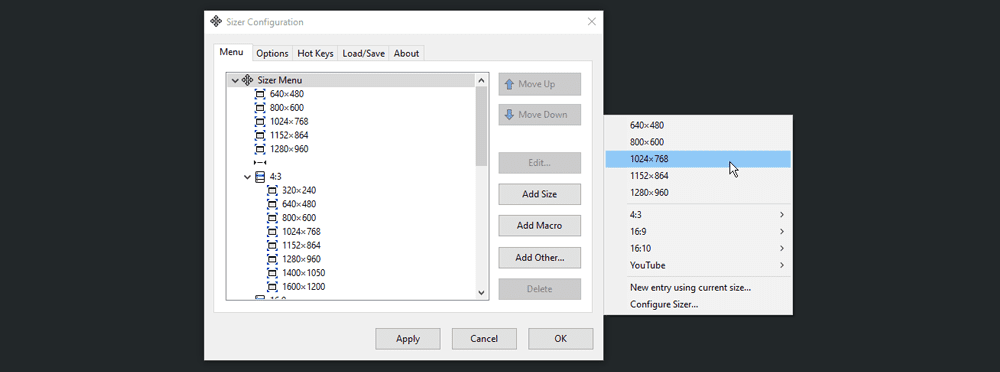Switch to the Hot Keys tab
This screenshot has height=372, width=1000.
[x=315, y=54]
